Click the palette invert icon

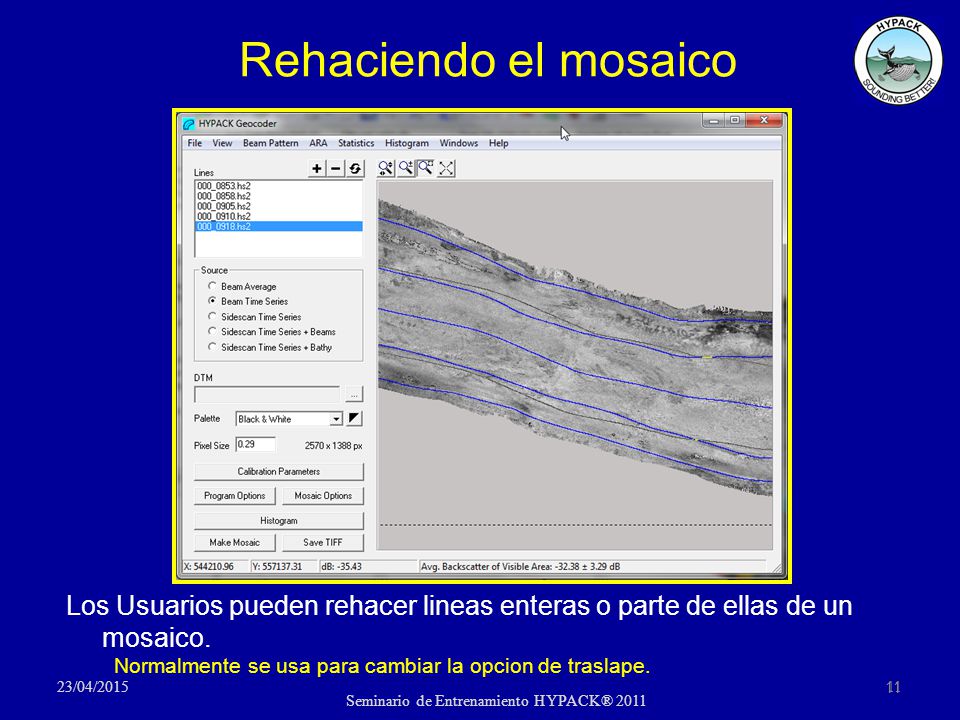pyautogui.click(x=354, y=419)
